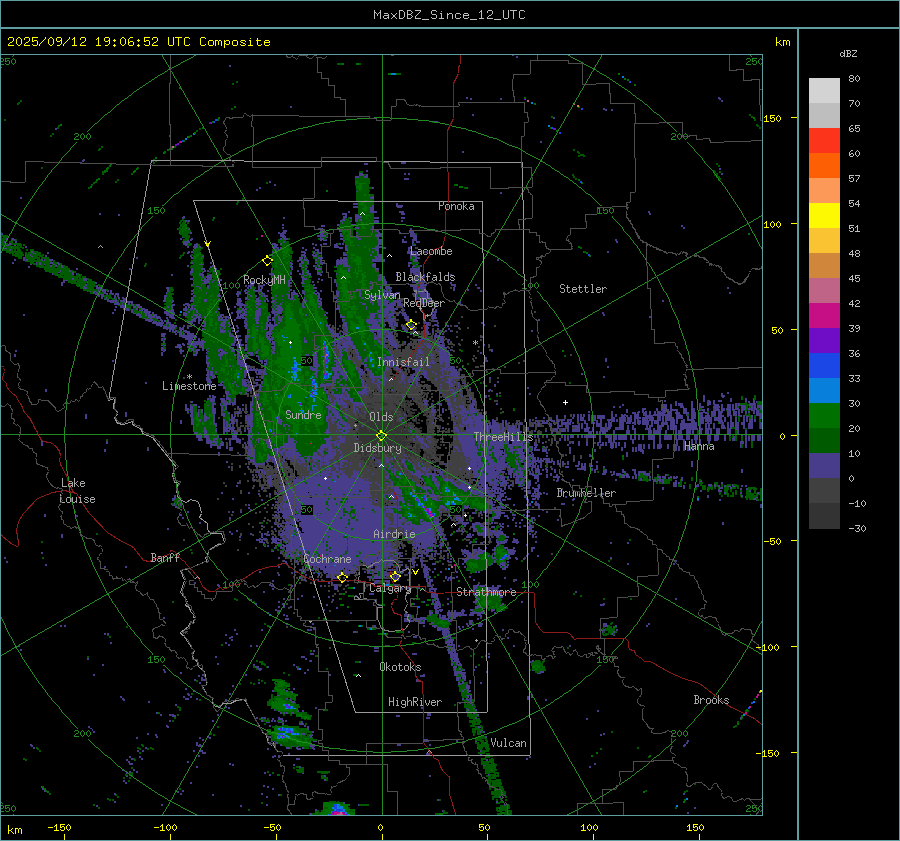The image size is (900, 841).
Task: Click the RedDeer city label
Action: [x=424, y=303]
